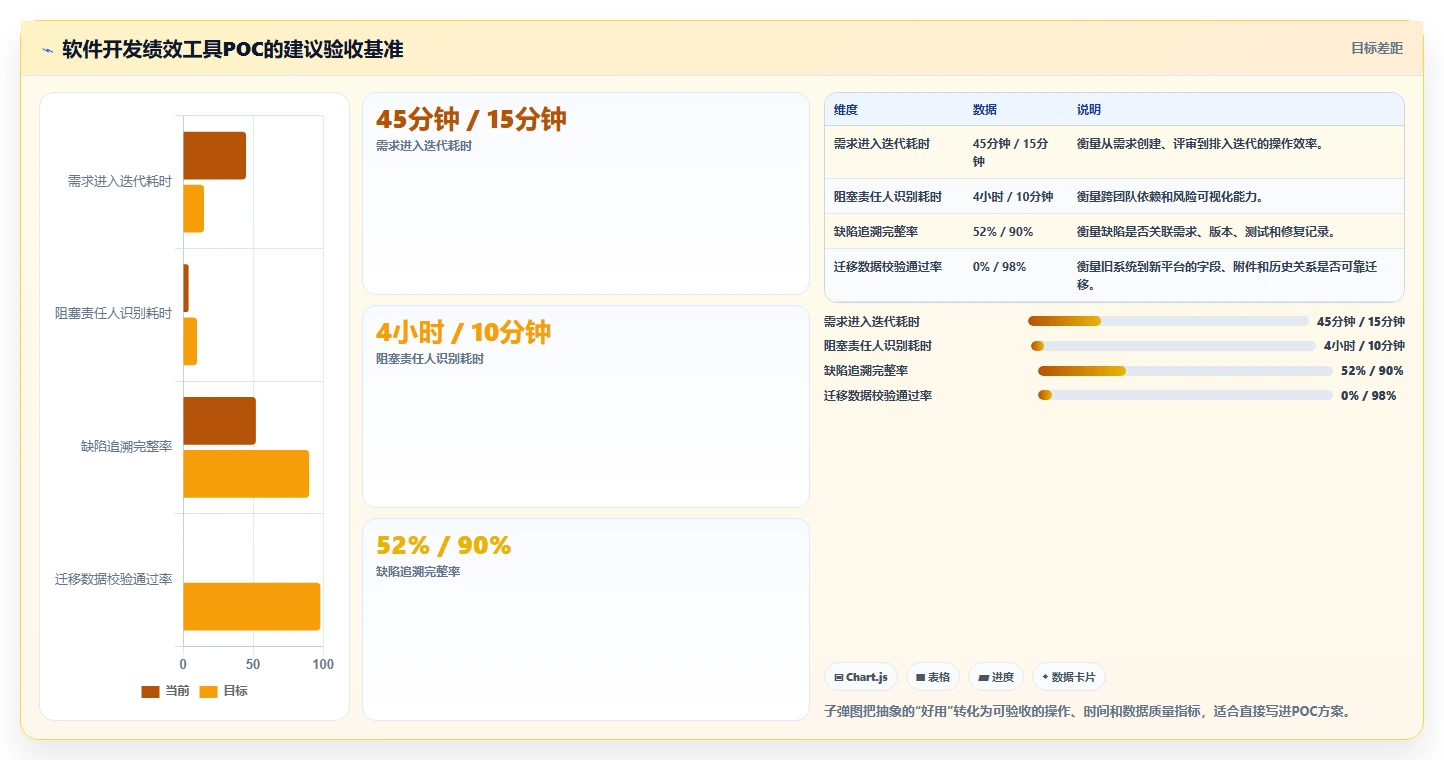Click the 当前 bar for 需求进入迭代耗时
Image resolution: width=1444 pixels, height=760 pixels.
tap(214, 156)
